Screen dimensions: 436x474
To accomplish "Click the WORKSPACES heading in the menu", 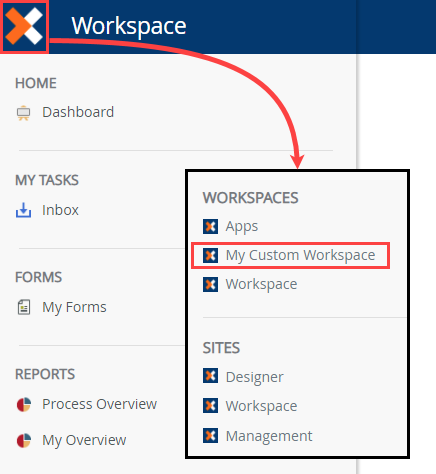I will click(x=250, y=198).
